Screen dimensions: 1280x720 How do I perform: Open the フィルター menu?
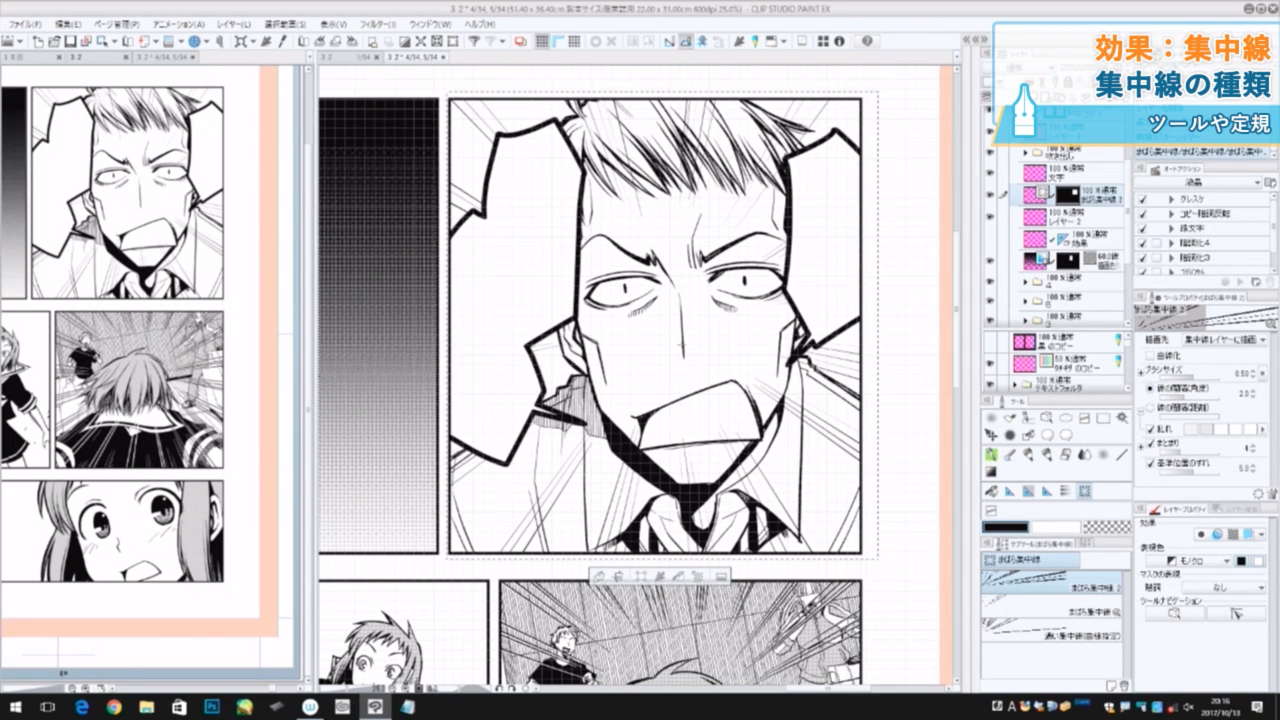[377, 23]
